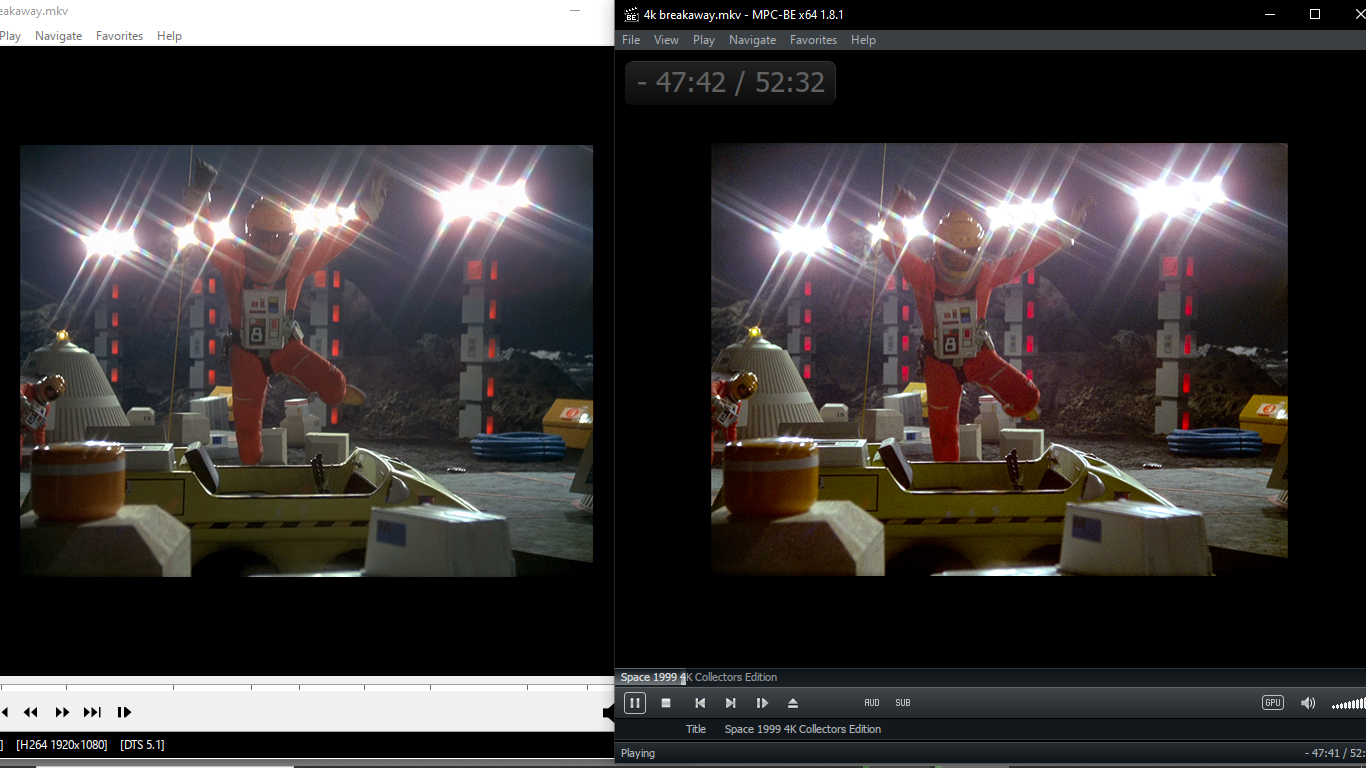
Task: Skip to next chapter in MPC-BE
Action: pos(730,703)
